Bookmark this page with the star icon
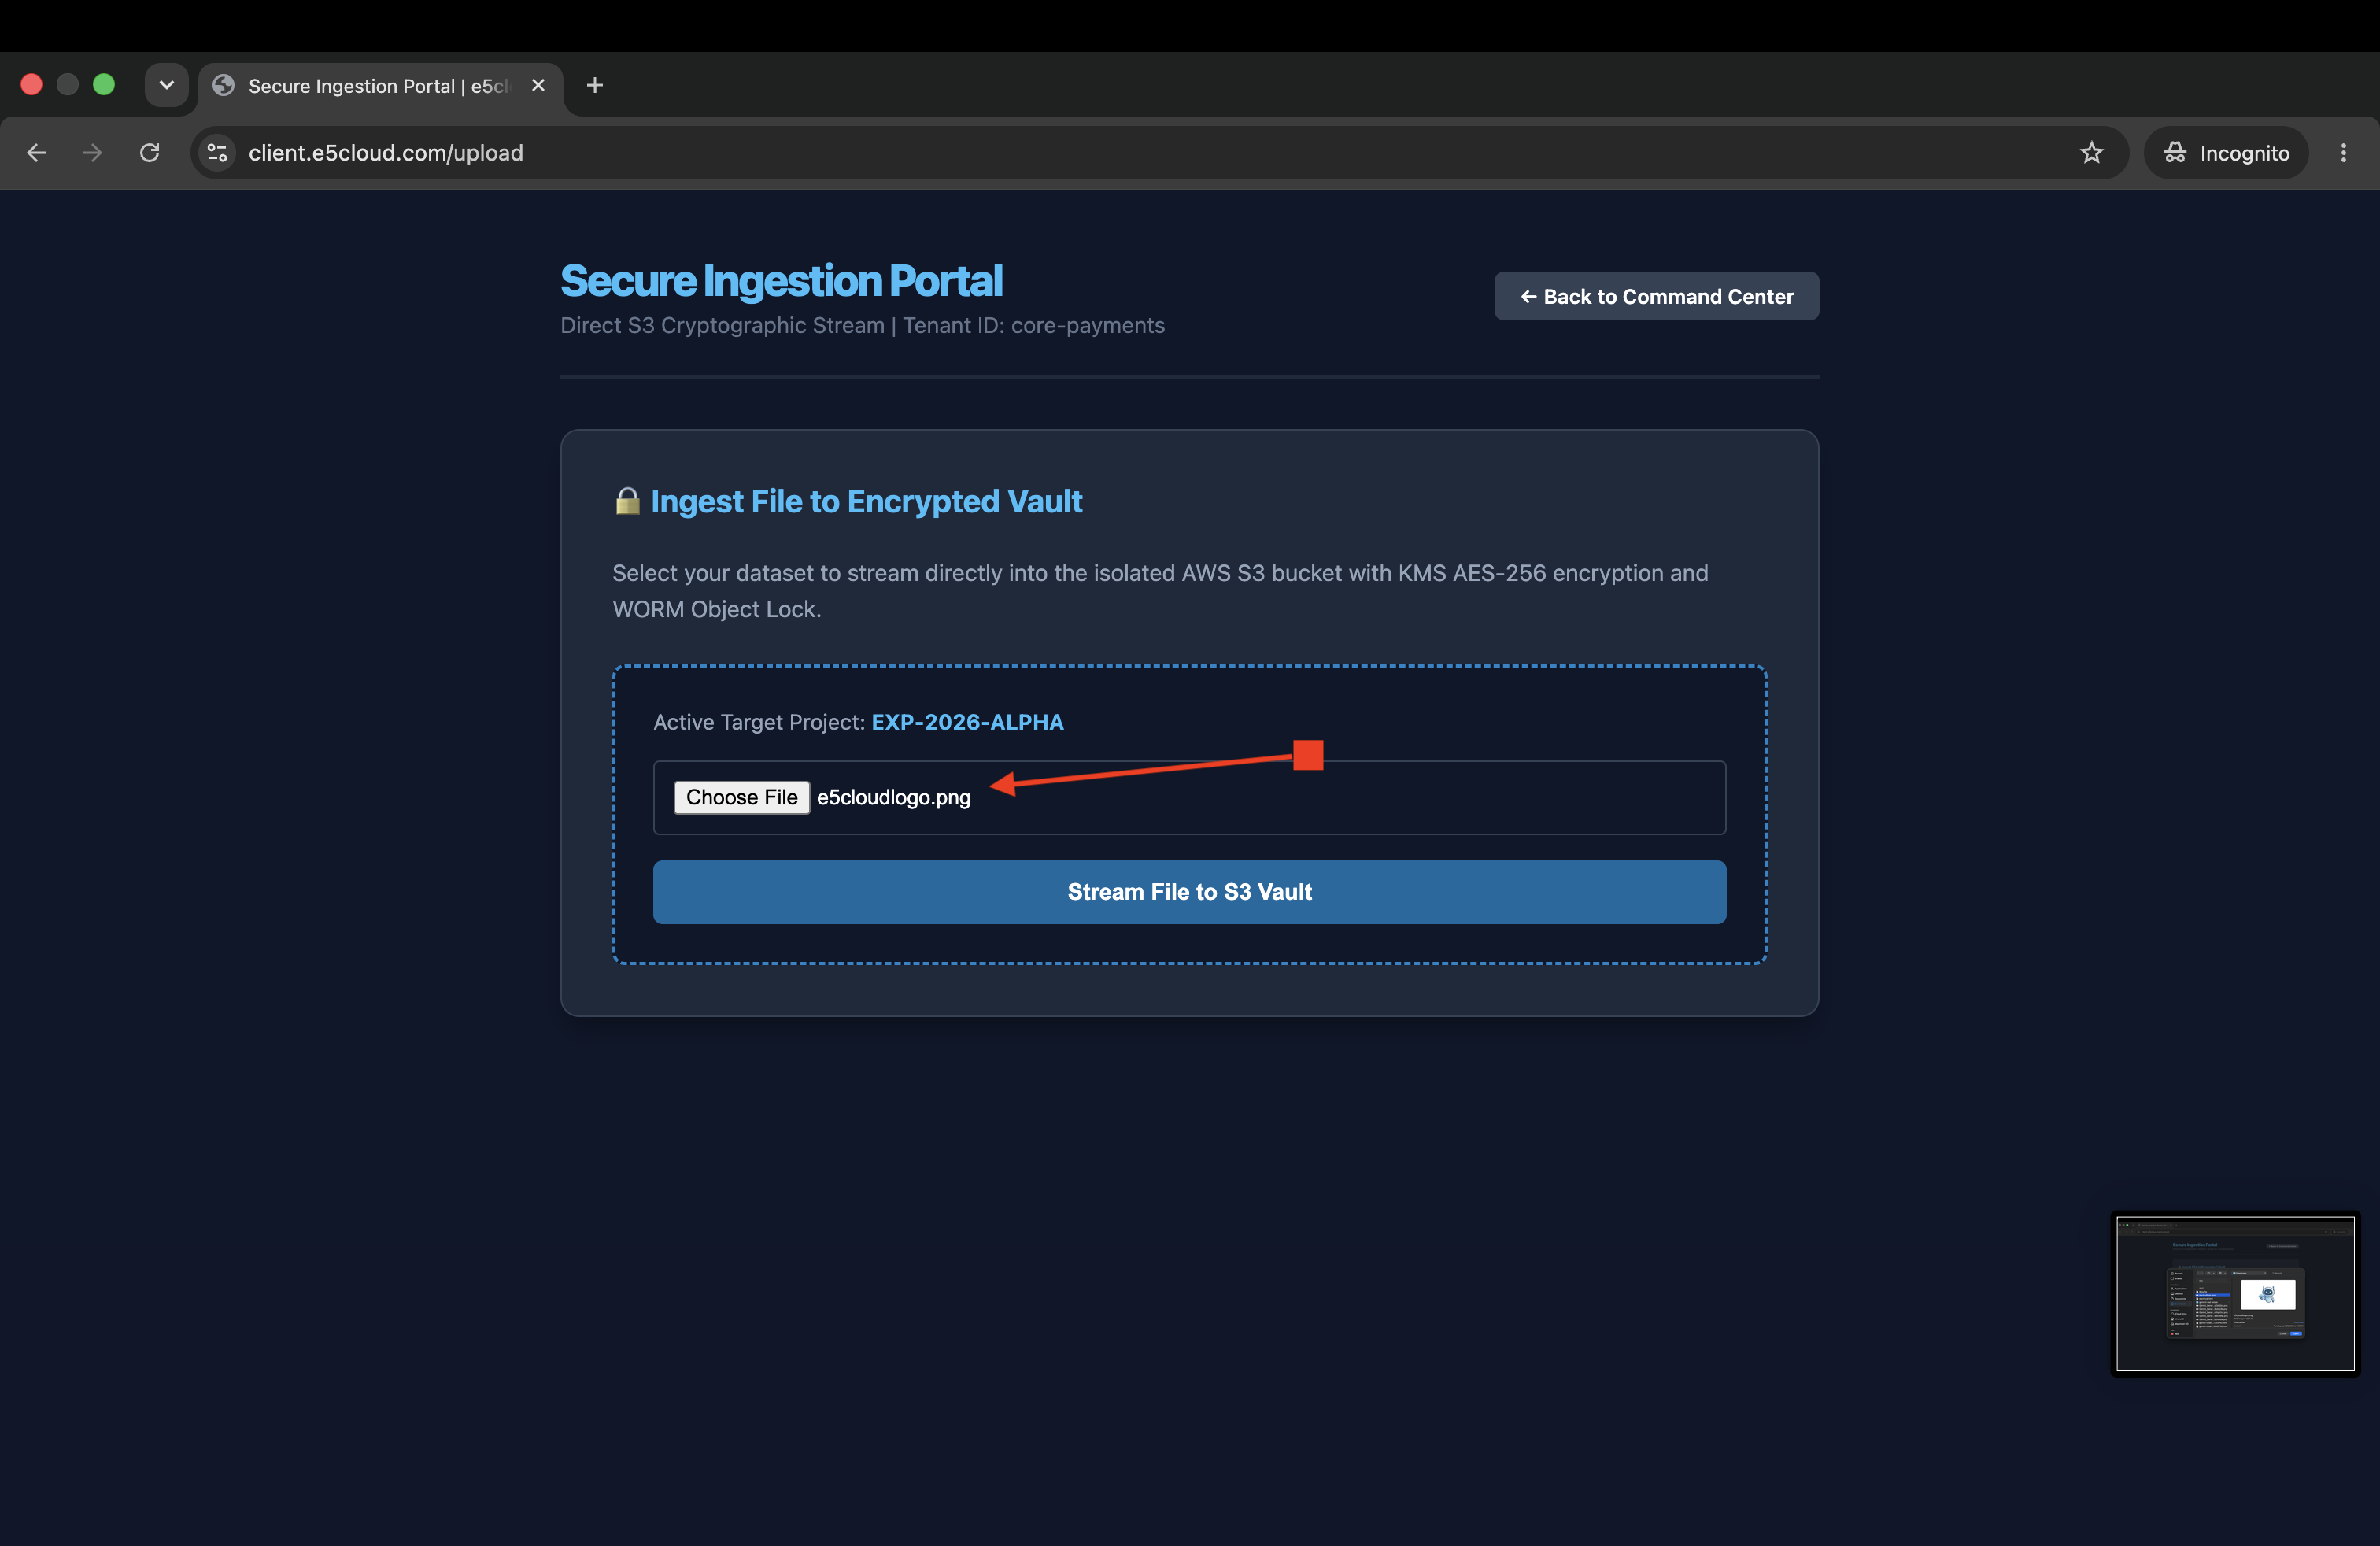 coord(2091,153)
